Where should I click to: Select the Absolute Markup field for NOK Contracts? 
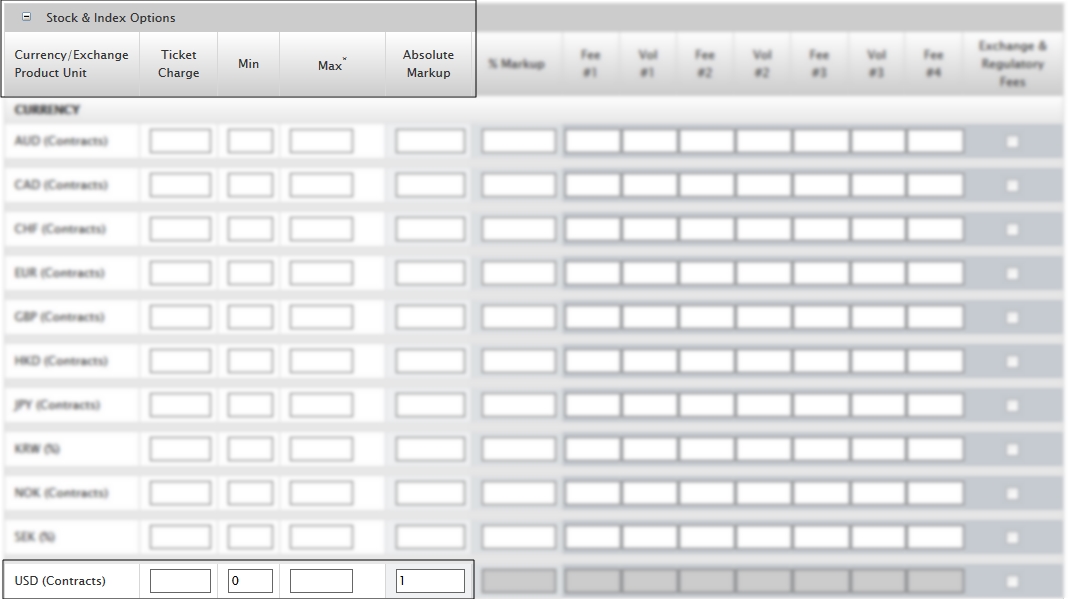coord(428,492)
